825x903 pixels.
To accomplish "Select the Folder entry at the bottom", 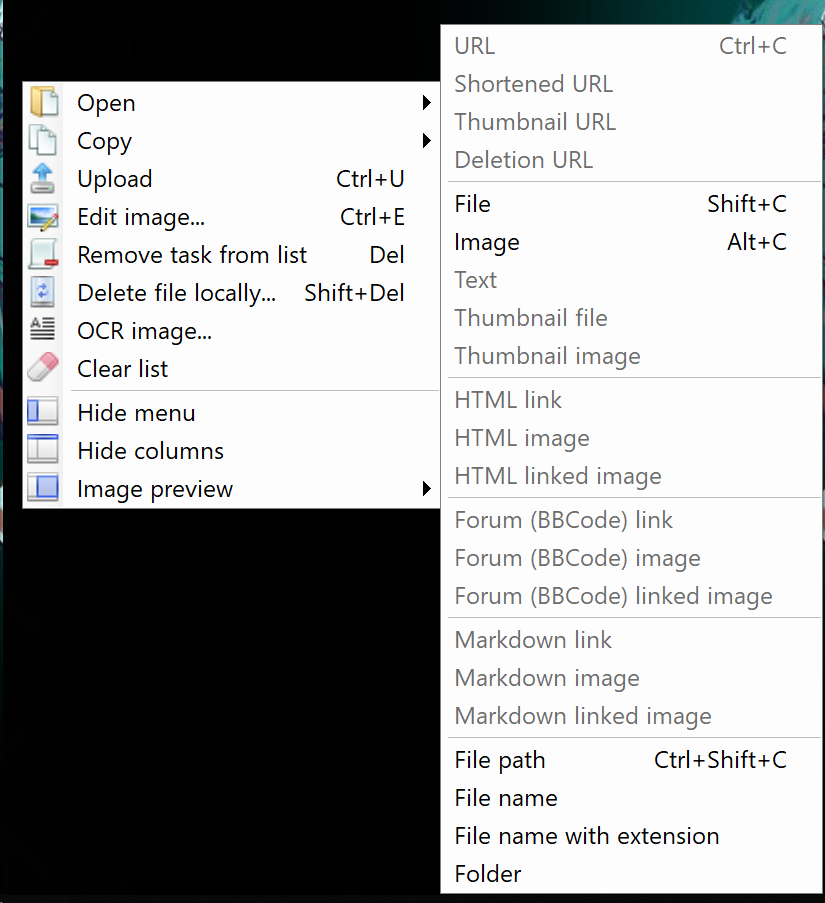I will (488, 874).
